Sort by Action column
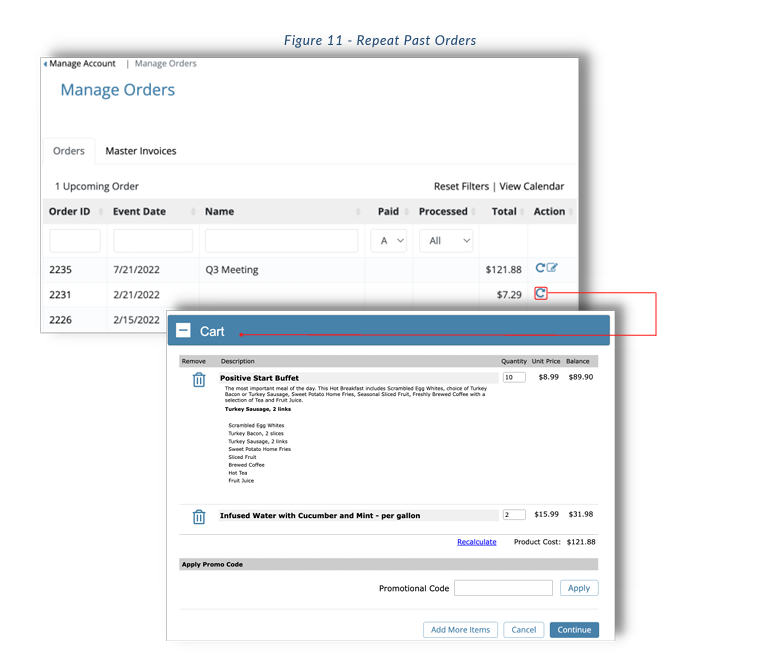764x660 pixels. tap(571, 211)
